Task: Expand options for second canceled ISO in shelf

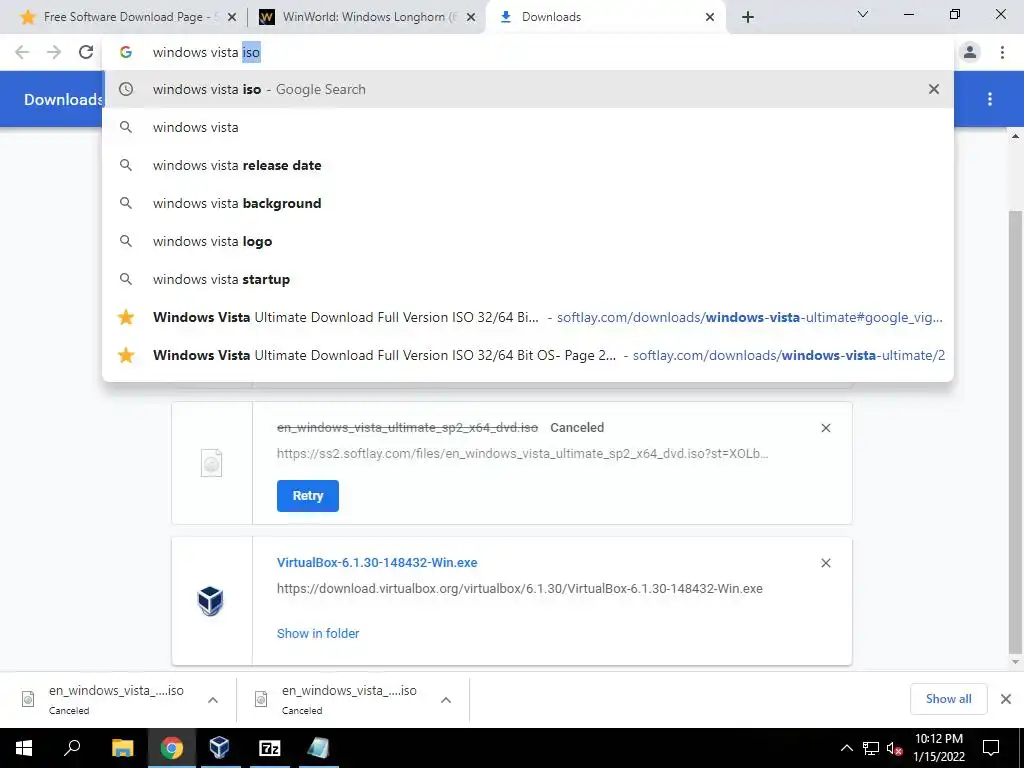Action: click(x=446, y=700)
